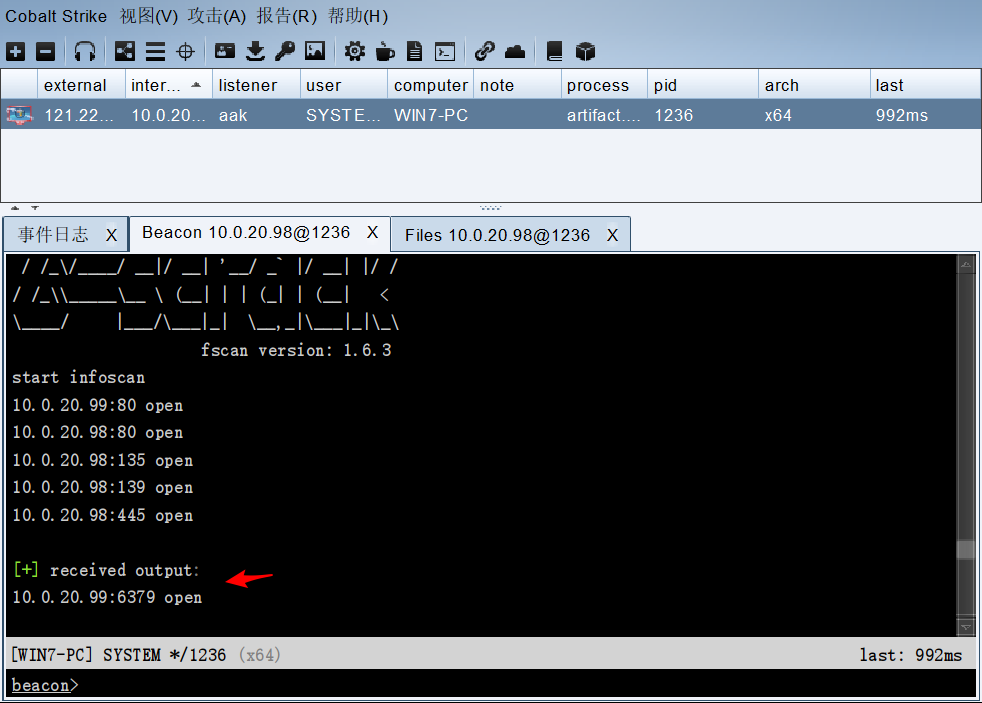The image size is (982, 703).
Task: Click the chain link host file icon
Action: click(x=485, y=51)
